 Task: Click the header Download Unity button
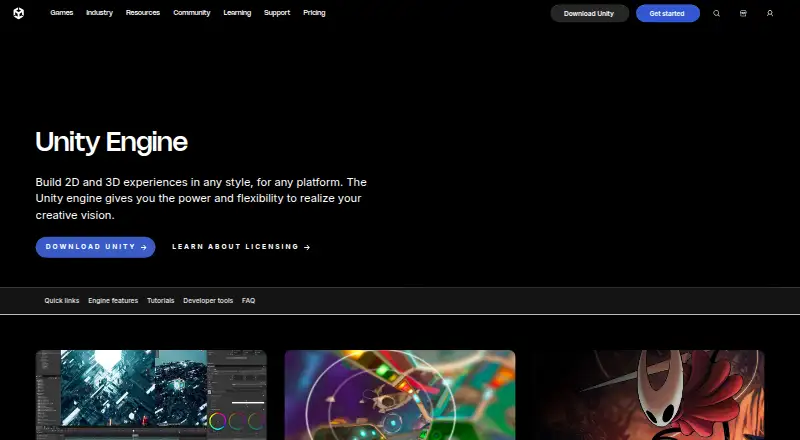tap(589, 13)
